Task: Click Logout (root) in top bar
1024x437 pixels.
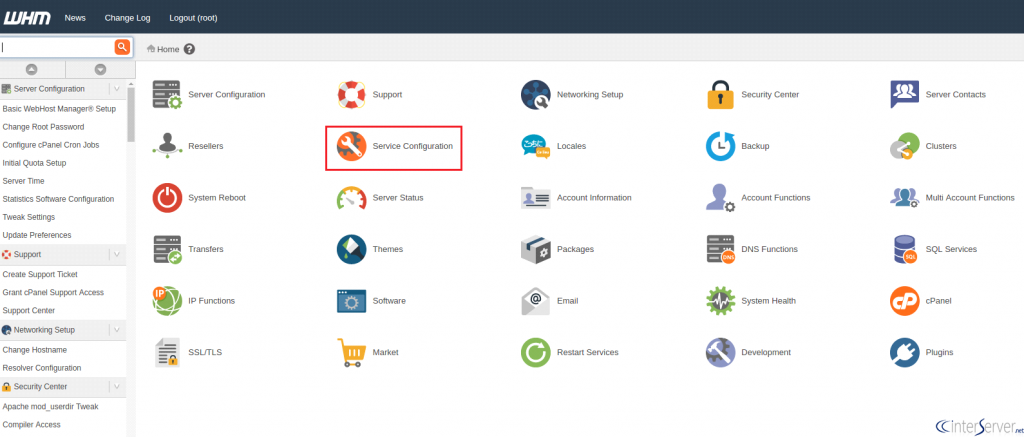Action: 193,18
